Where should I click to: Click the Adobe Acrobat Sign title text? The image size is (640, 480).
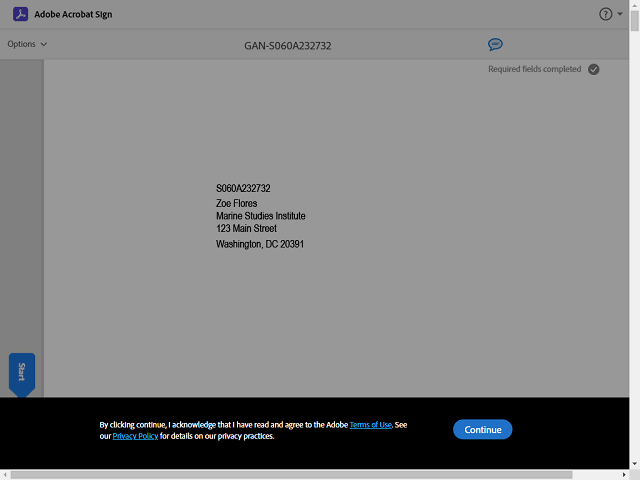coord(73,14)
